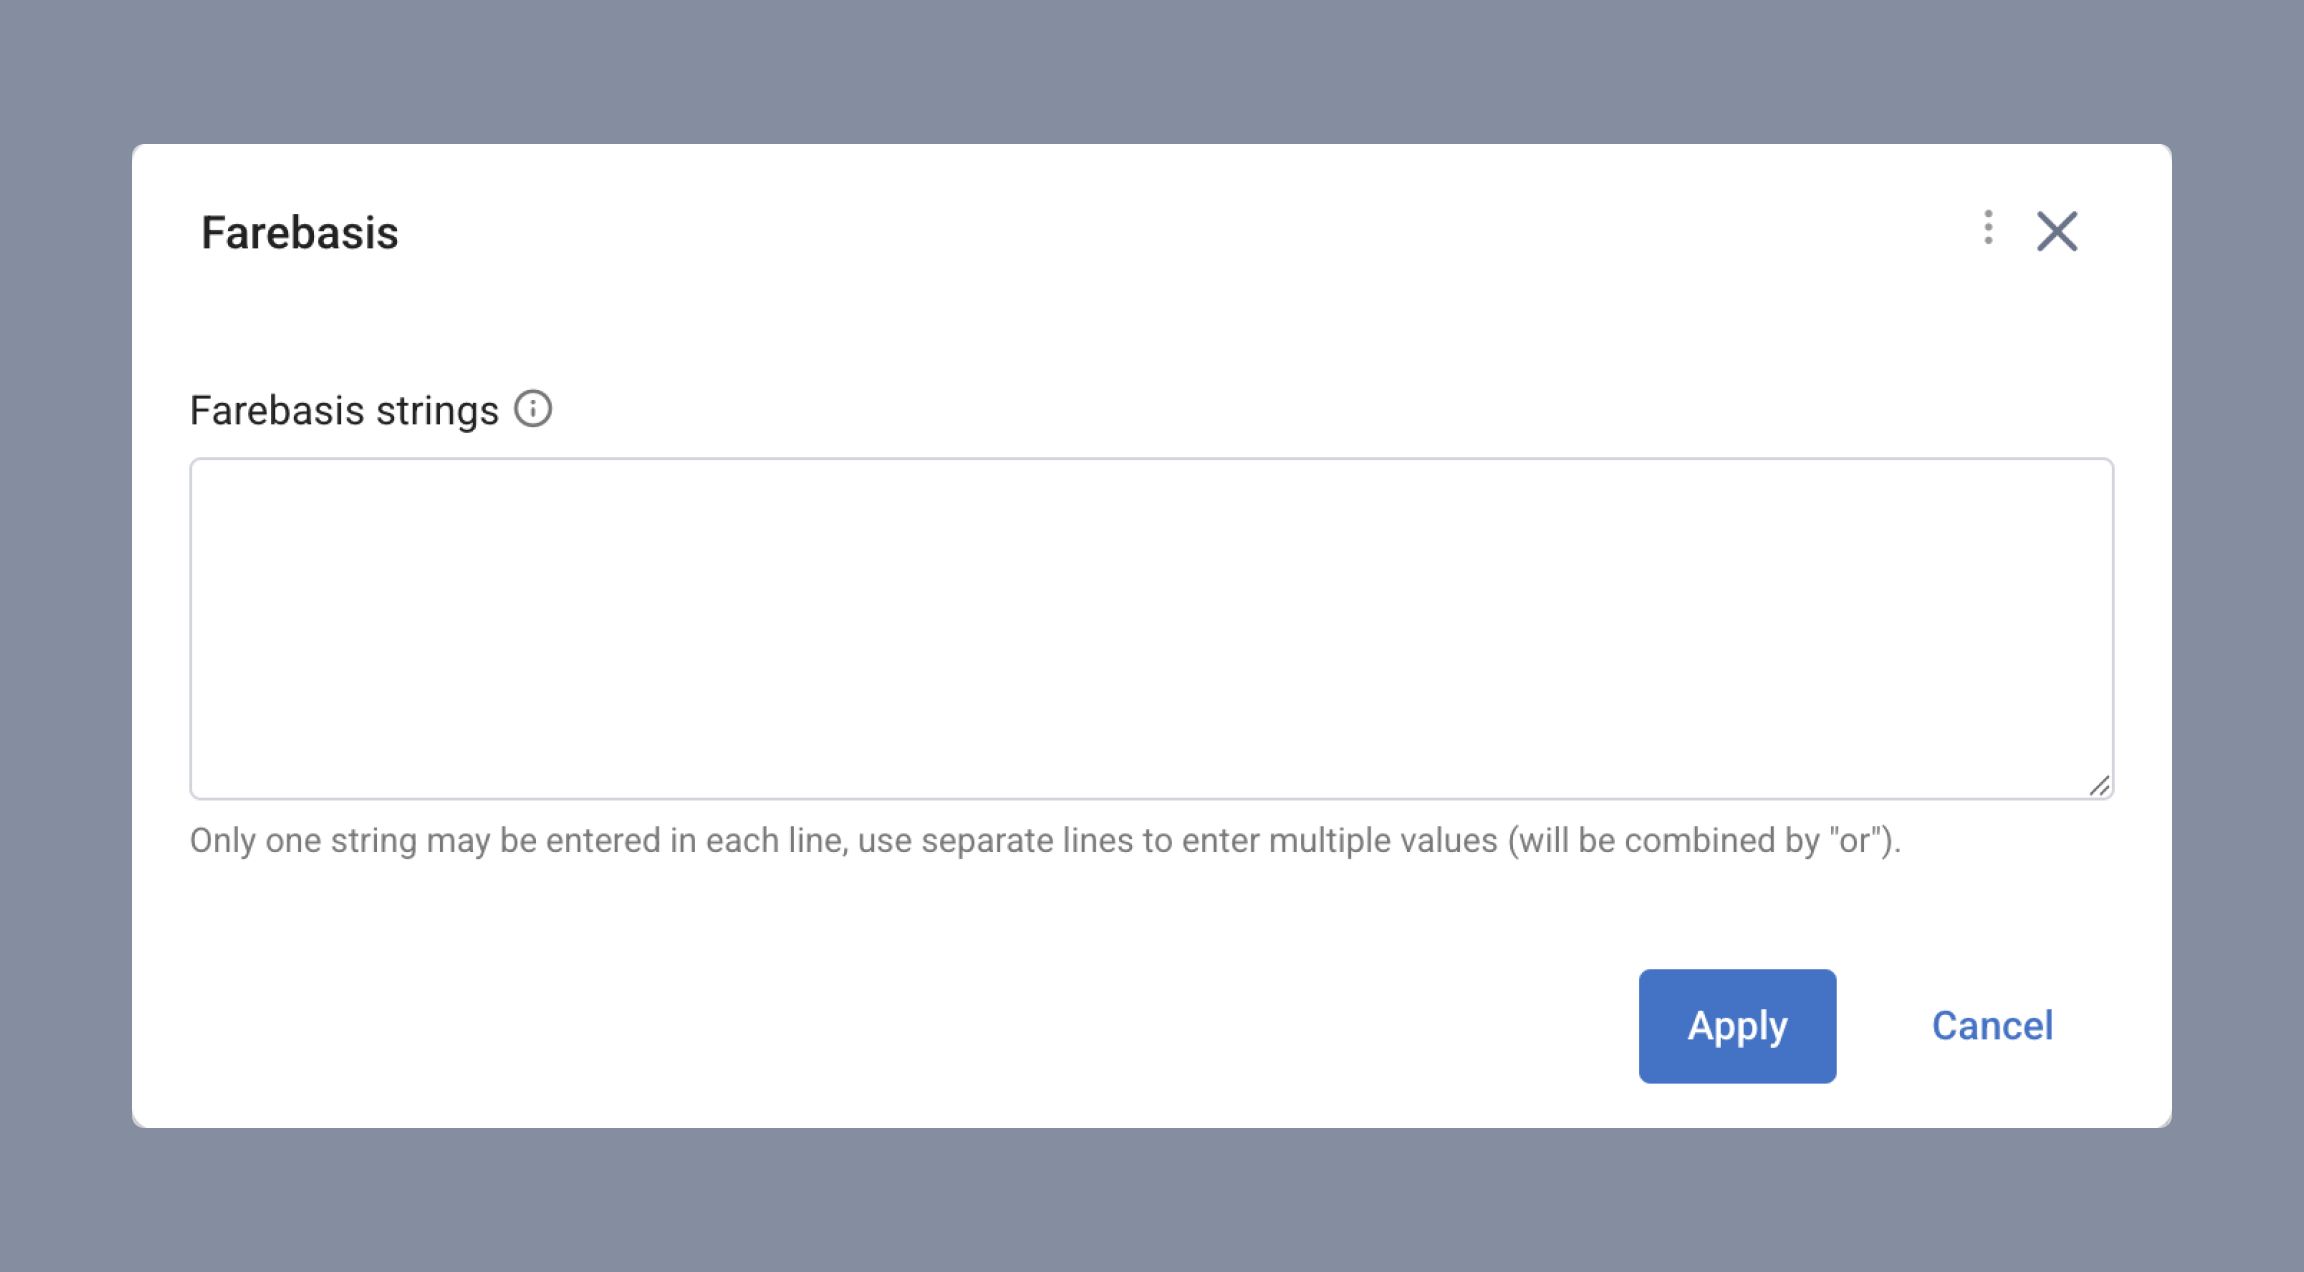Apply the Farebasis filter
The width and height of the screenshot is (2304, 1272).
point(1737,1026)
